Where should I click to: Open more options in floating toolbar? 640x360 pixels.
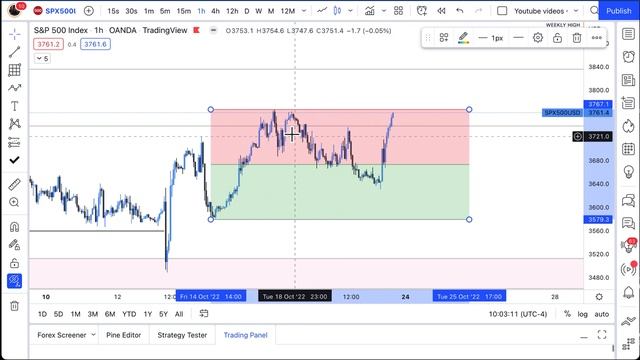(596, 38)
